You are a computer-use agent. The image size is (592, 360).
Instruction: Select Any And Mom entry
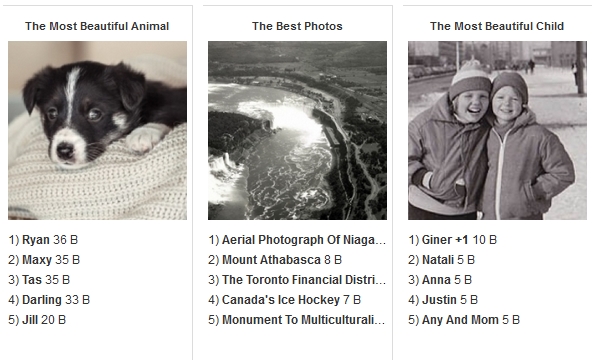(460, 320)
